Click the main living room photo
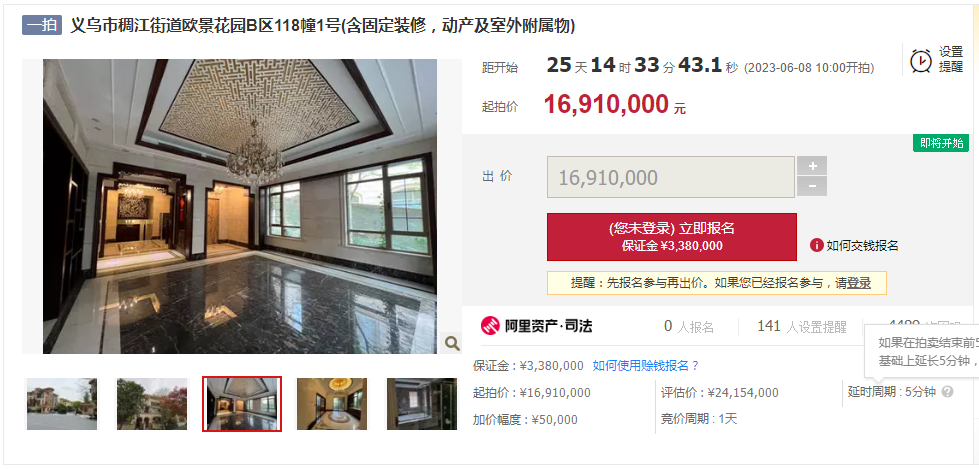979x469 pixels. (x=240, y=206)
